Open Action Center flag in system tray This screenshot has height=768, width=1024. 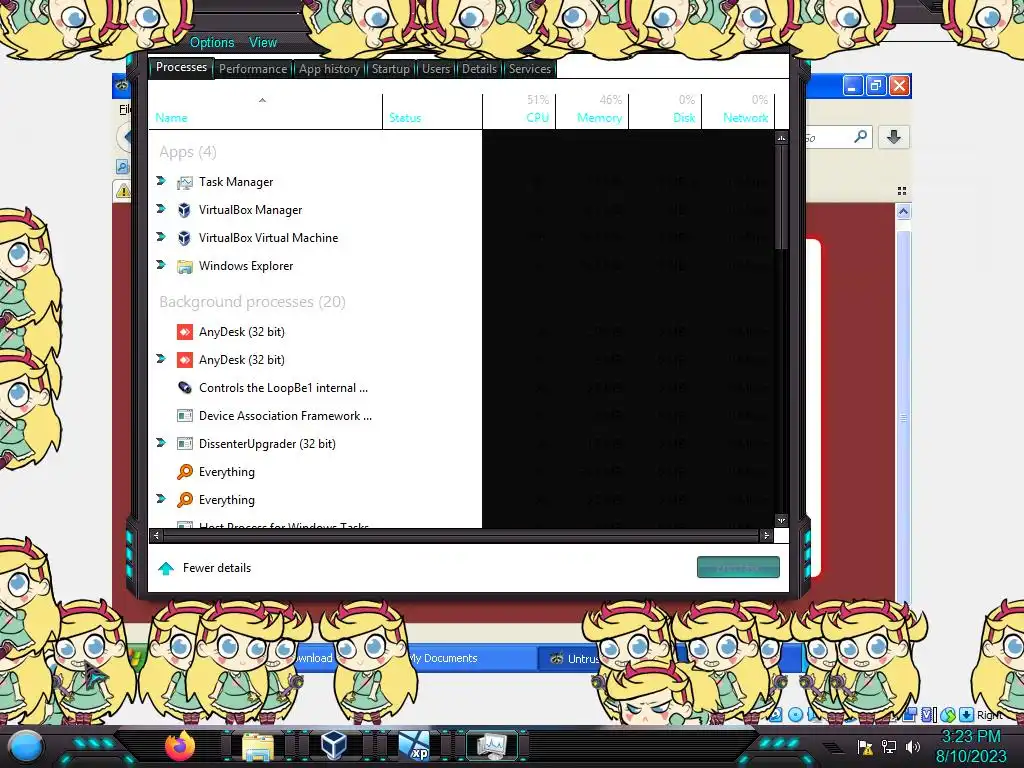865,747
